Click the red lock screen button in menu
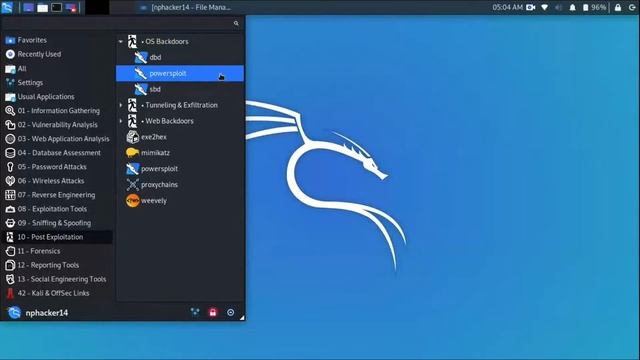Screen dimensions: 640x360 213,312
